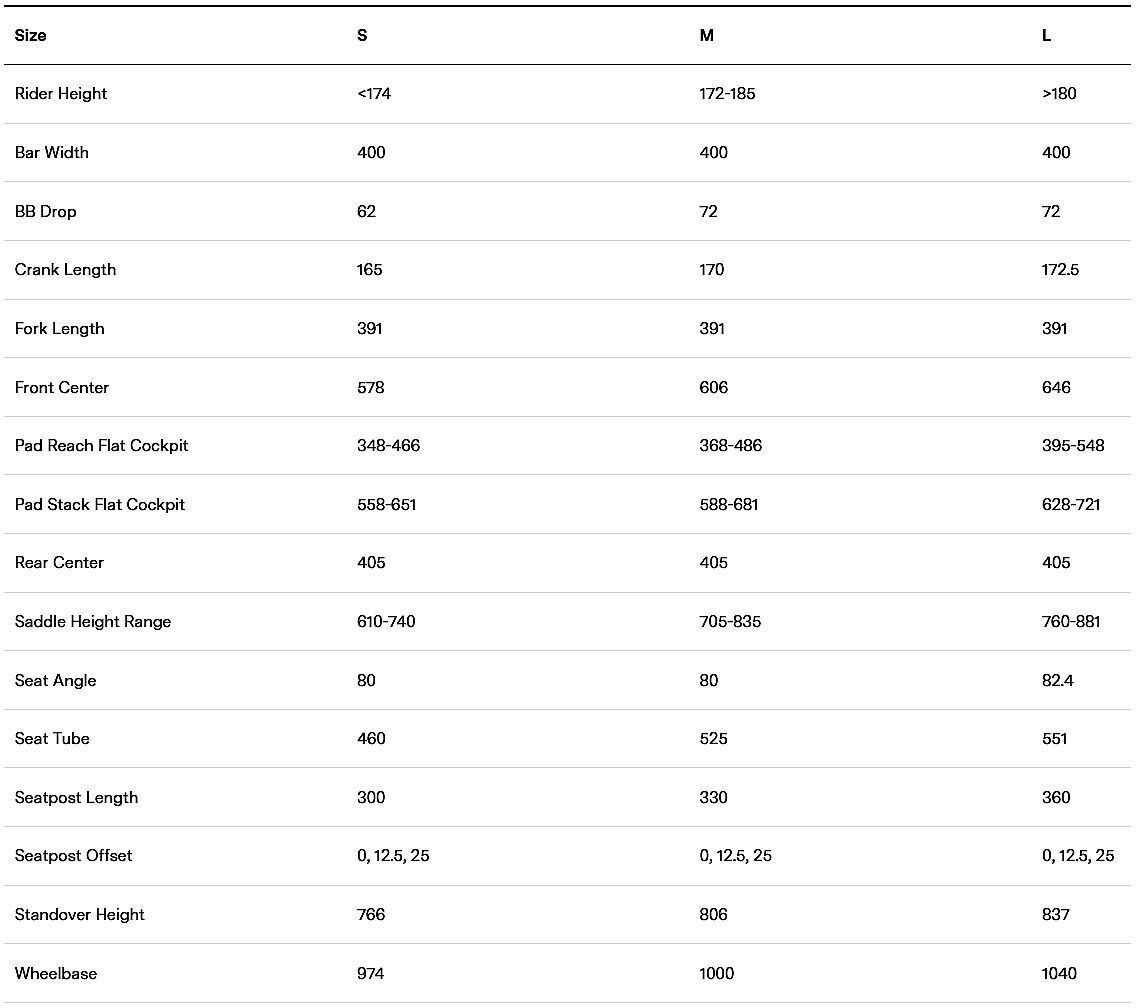Click the Front Center row label
This screenshot has height=1008, width=1136.
(62, 388)
